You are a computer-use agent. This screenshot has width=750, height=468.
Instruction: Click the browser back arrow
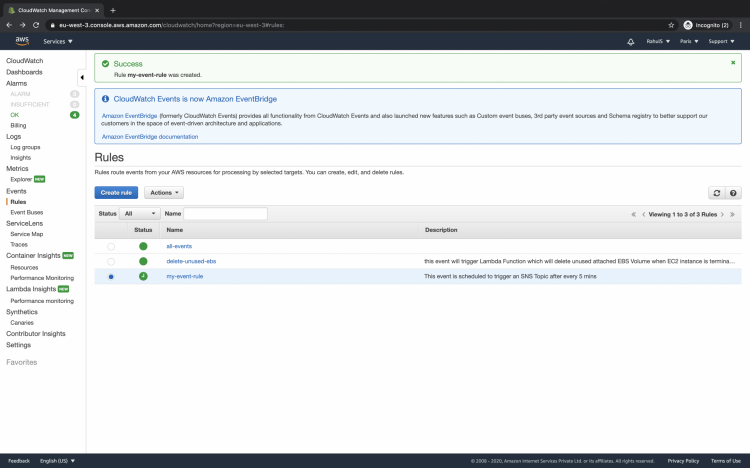9,25
